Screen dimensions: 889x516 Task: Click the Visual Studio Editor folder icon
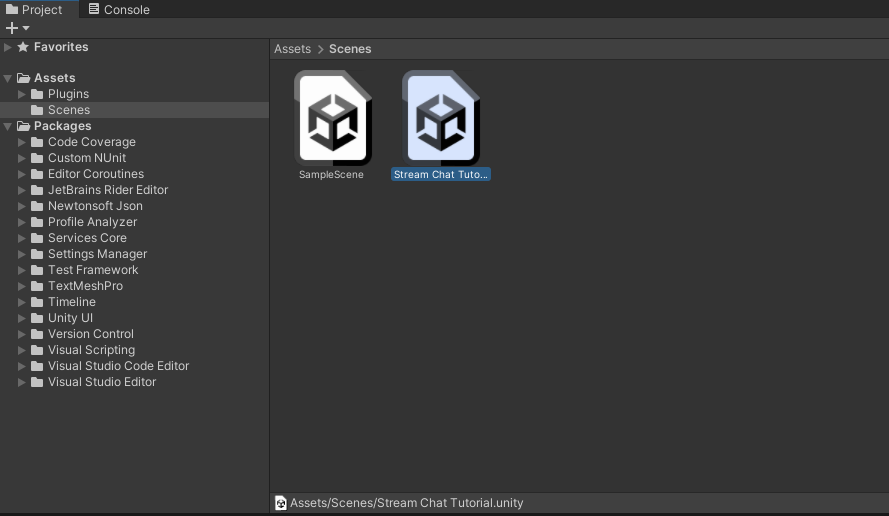pos(37,382)
